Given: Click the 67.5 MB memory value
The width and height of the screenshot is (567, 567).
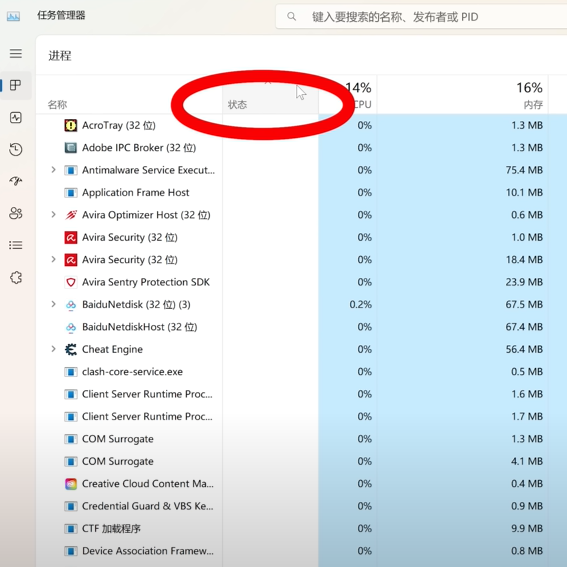Looking at the screenshot, I should point(524,305).
